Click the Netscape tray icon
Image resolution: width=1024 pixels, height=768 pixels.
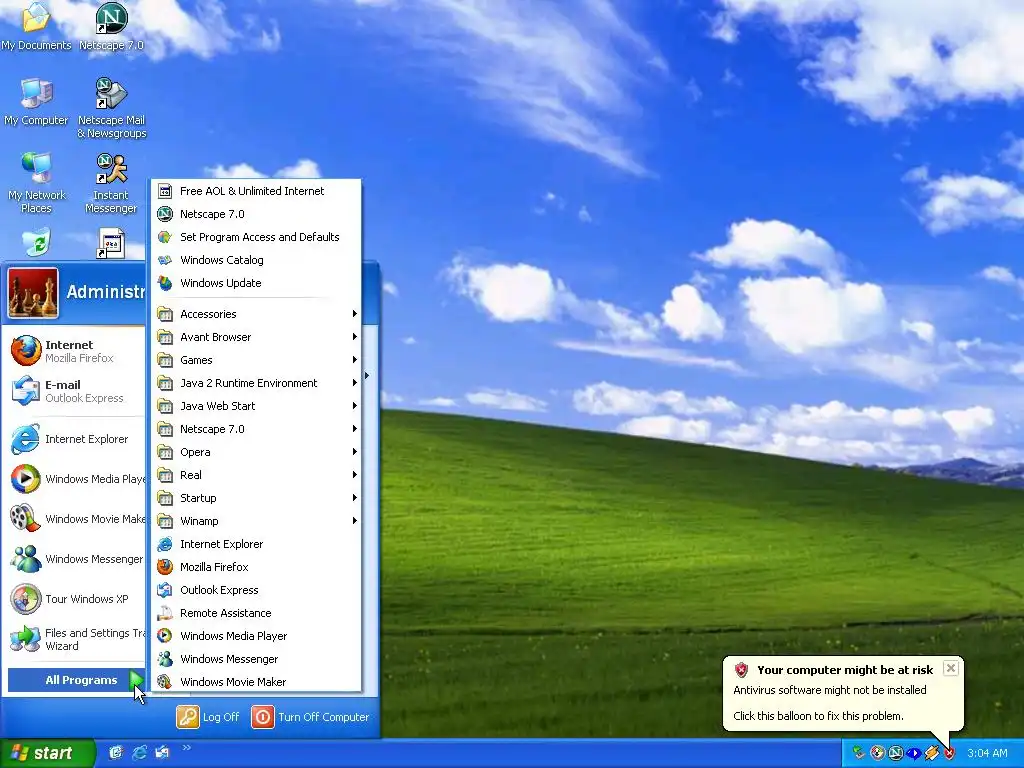[895, 753]
